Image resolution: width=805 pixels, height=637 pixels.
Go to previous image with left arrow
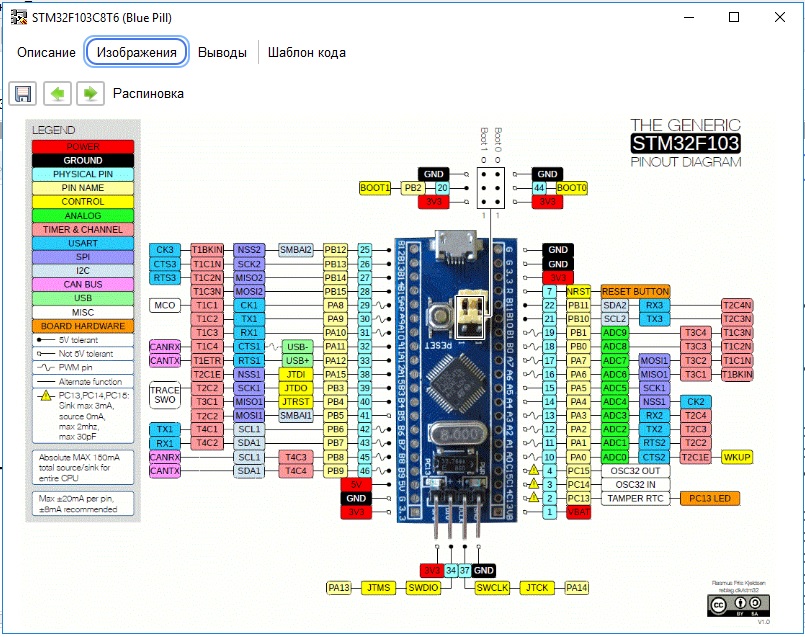[x=57, y=93]
